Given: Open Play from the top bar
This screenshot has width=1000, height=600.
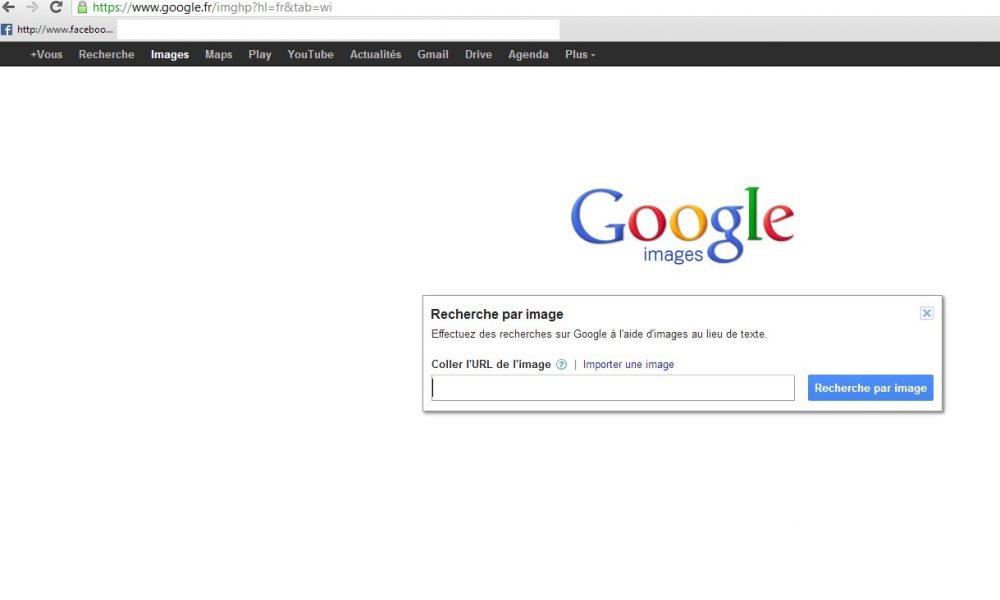Looking at the screenshot, I should pos(260,55).
